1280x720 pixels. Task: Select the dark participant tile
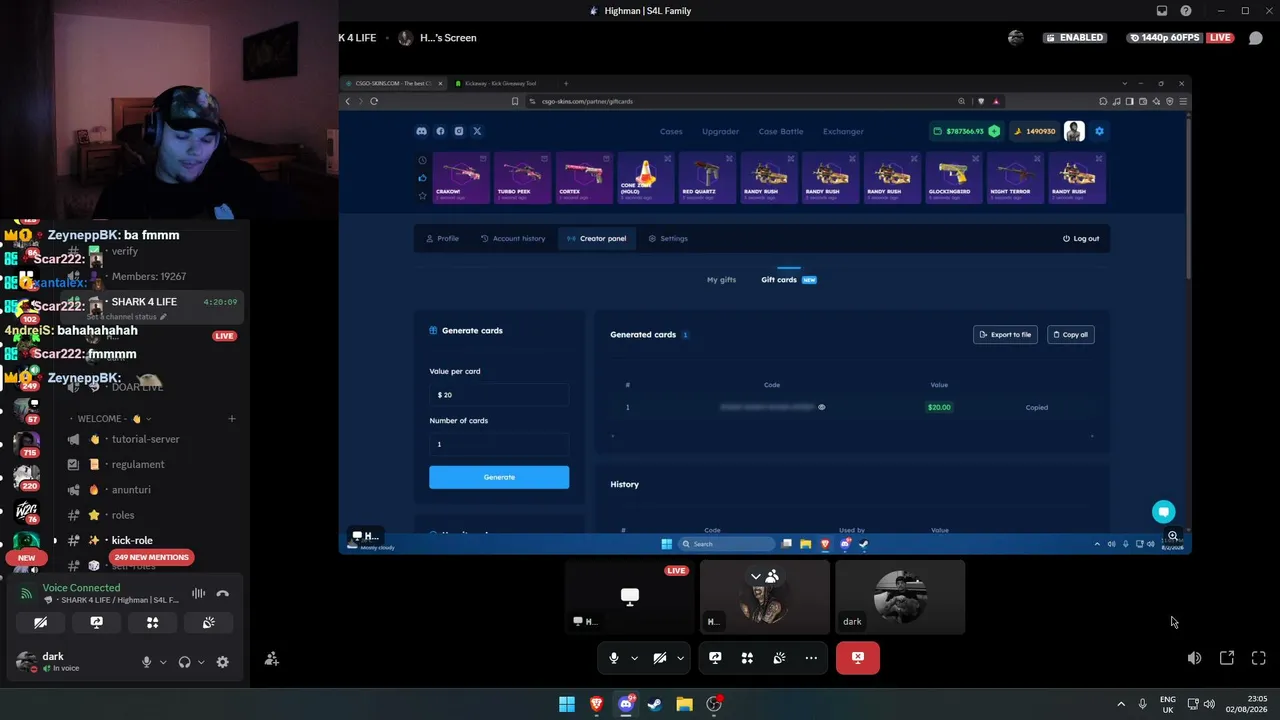(900, 597)
